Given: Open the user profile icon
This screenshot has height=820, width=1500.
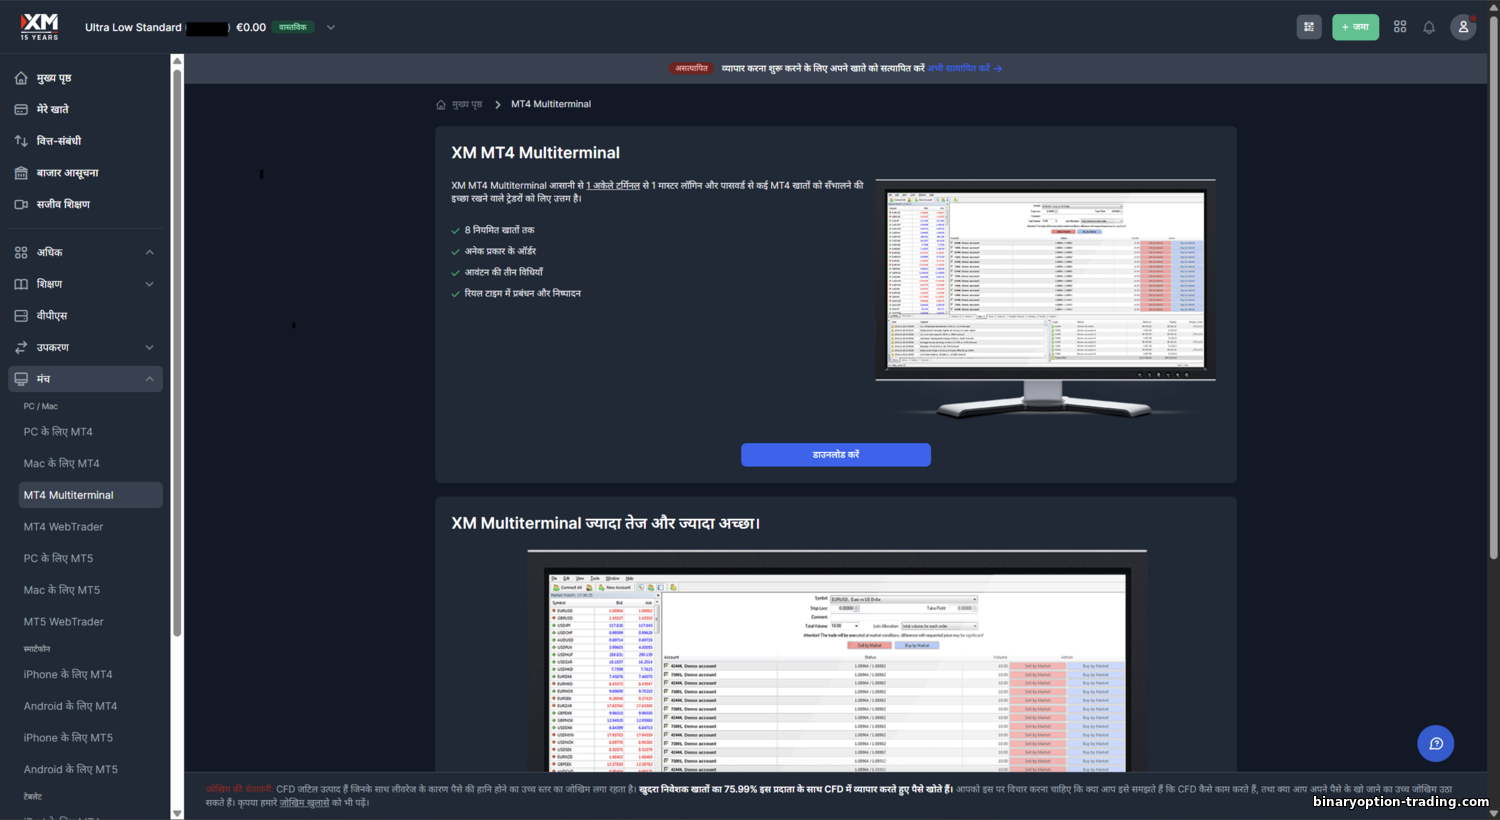Looking at the screenshot, I should click(1463, 27).
